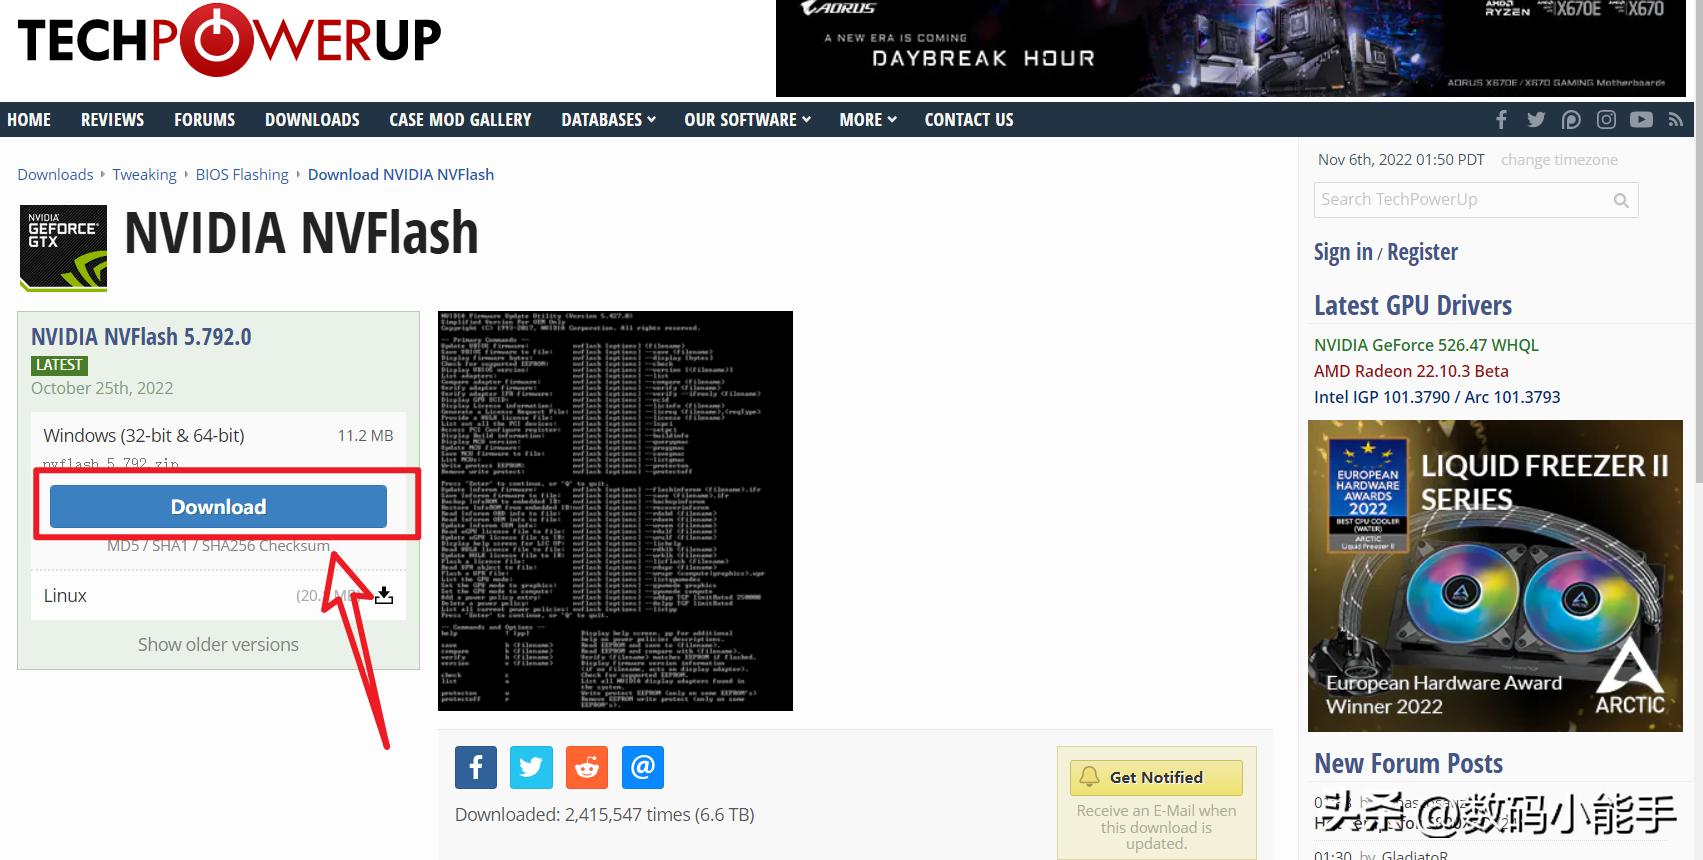This screenshot has height=860, width=1703.
Task: Click the NVIDIA GeForce GTX logo
Action: tap(63, 248)
